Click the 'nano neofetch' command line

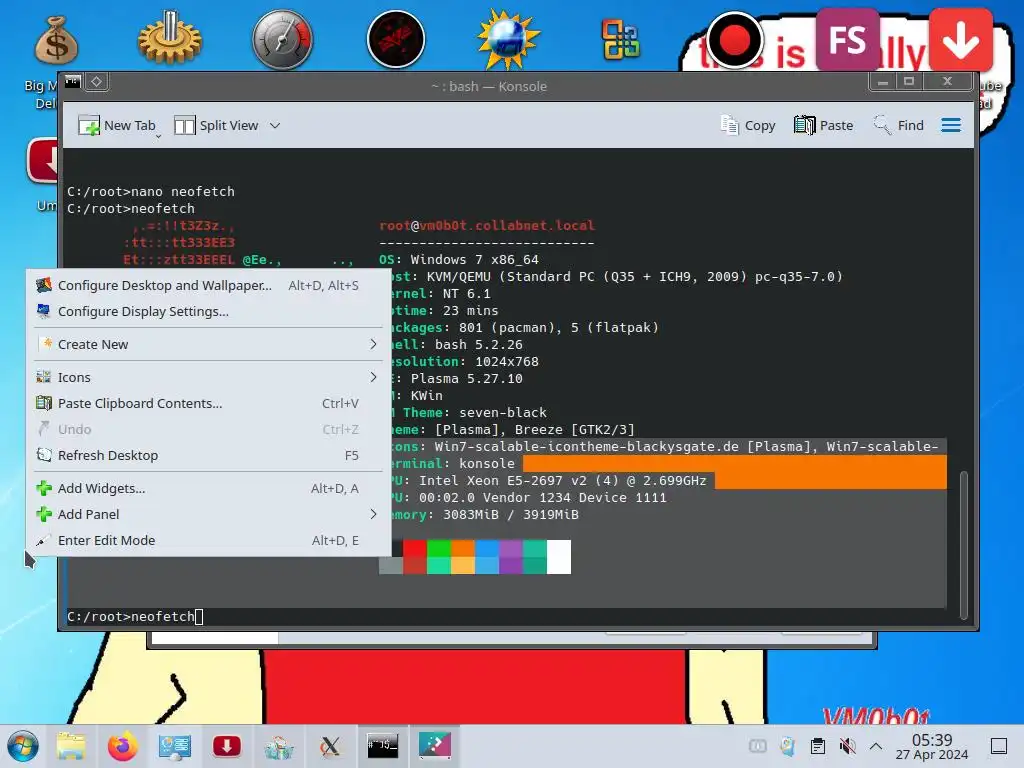point(151,191)
